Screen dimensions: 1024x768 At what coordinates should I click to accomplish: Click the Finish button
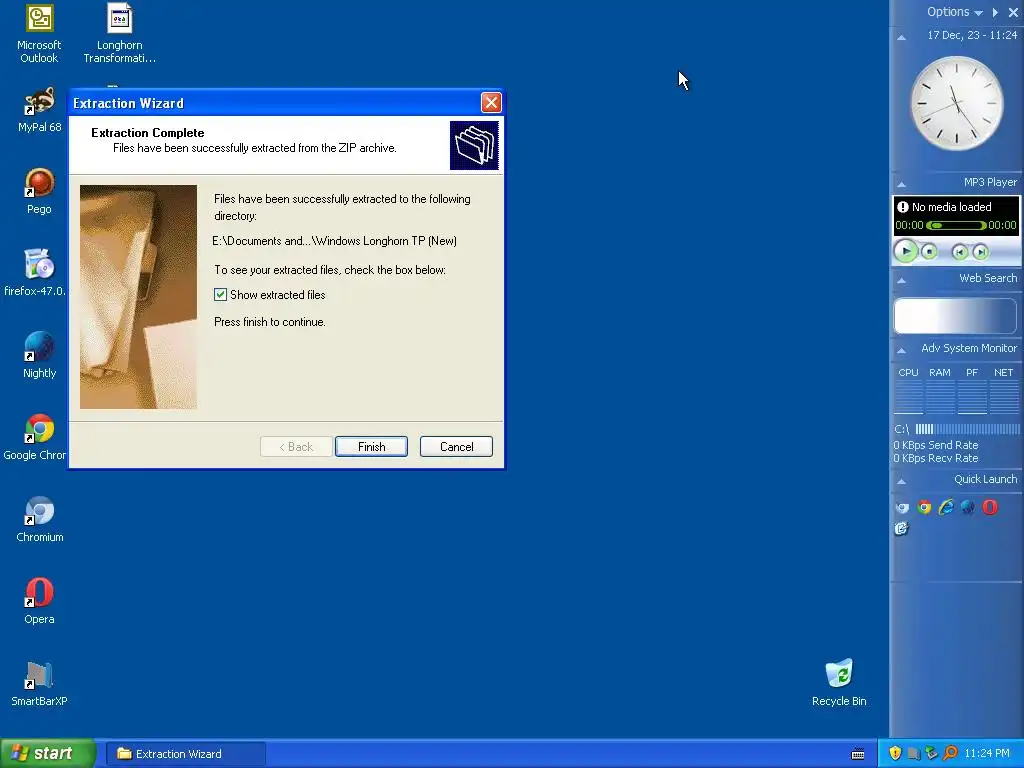coord(371,447)
